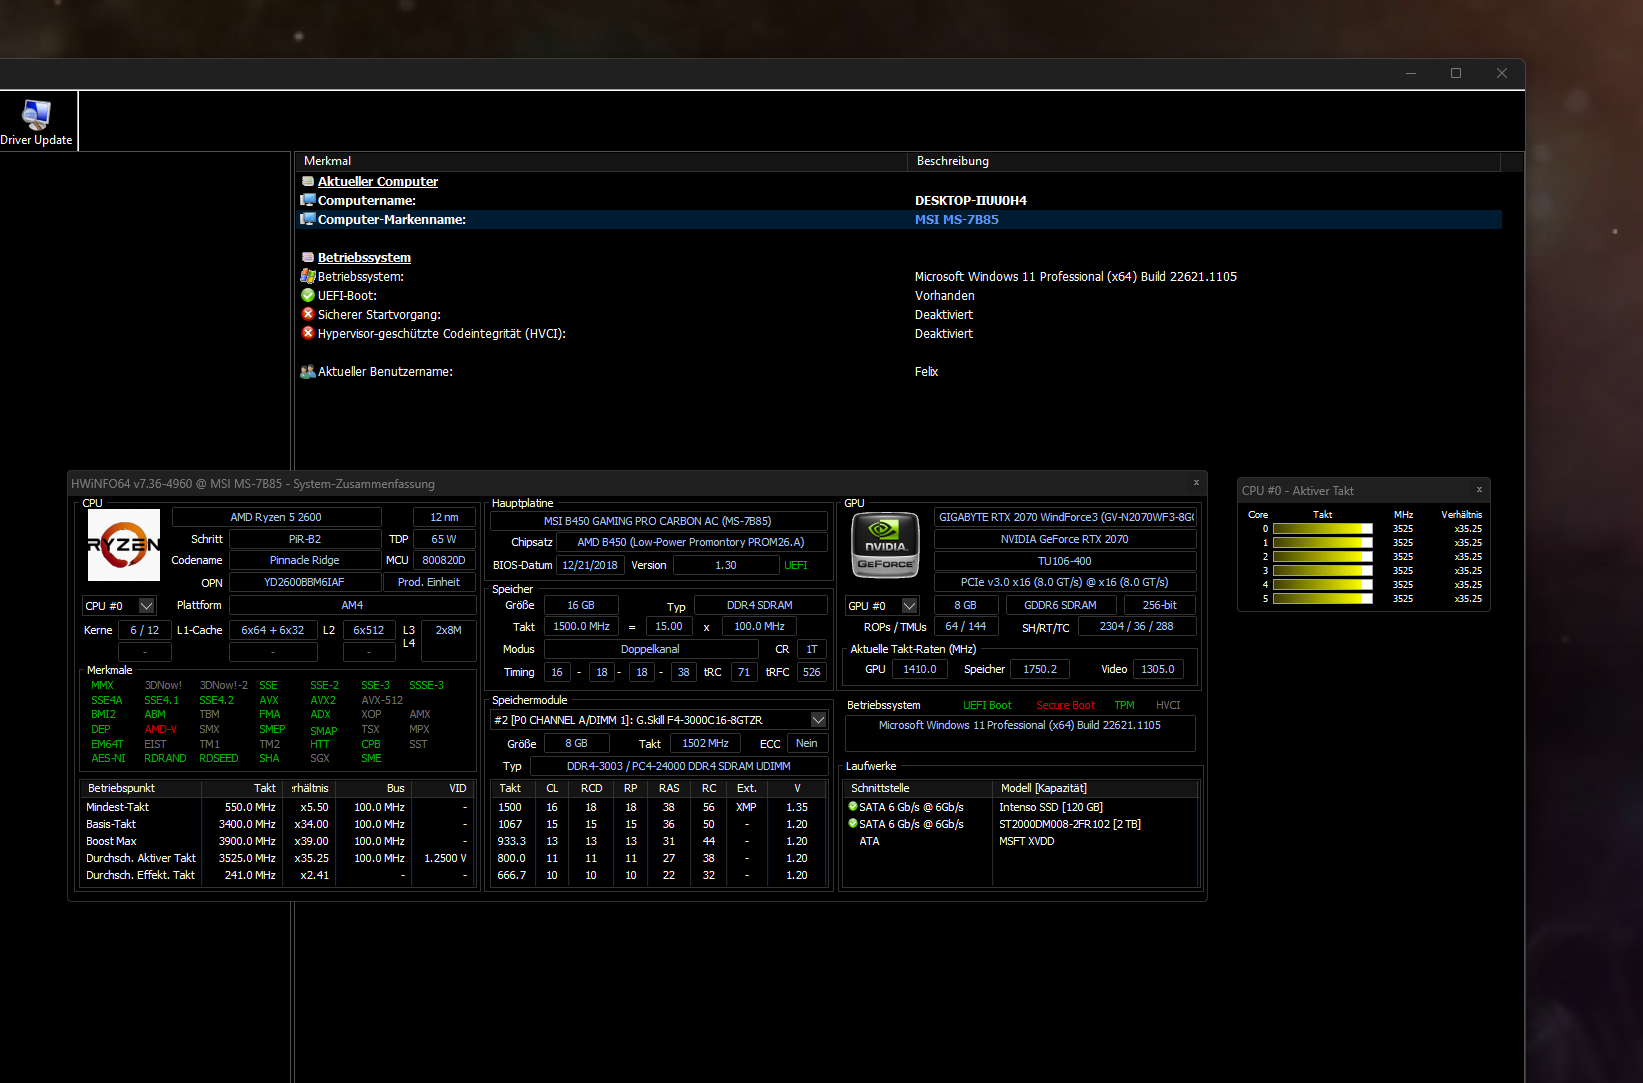Click the BIOS date 12/21/2018
This screenshot has width=1643, height=1083.
[590, 565]
